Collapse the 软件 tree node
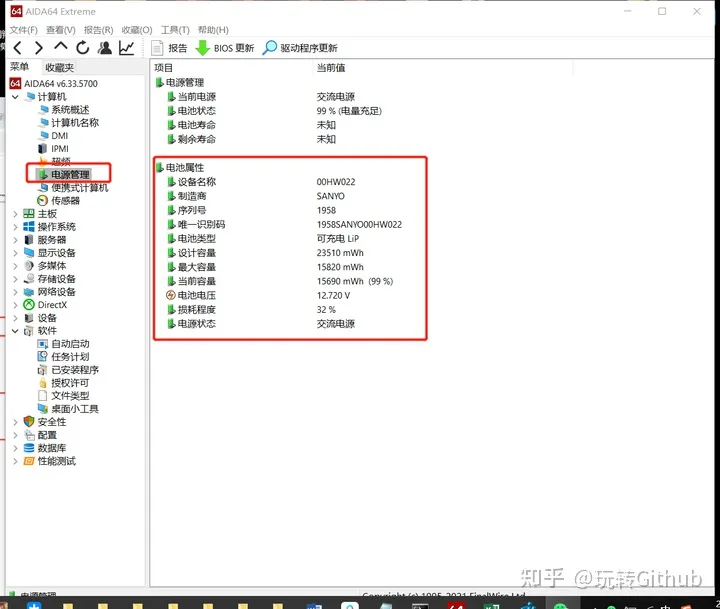 coord(15,331)
